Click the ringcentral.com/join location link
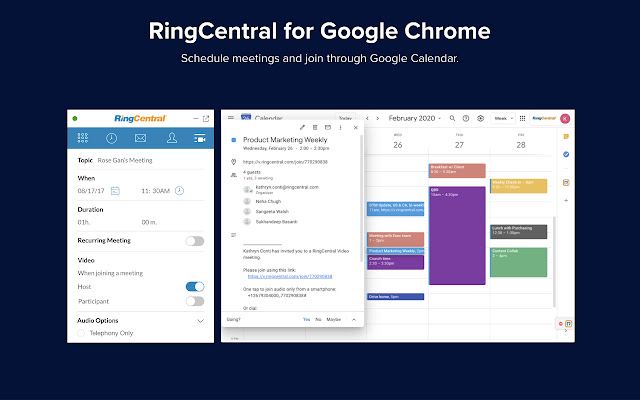The height and width of the screenshot is (400, 640). pos(285,162)
